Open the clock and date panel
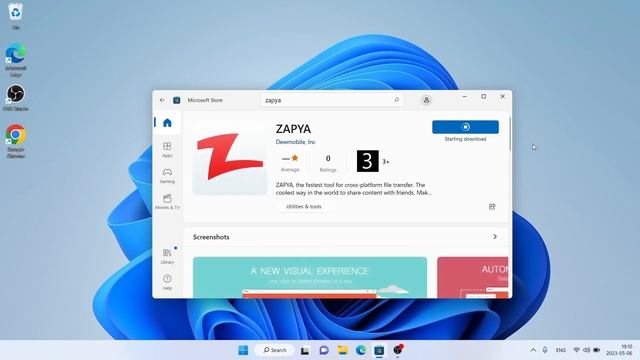 click(619, 350)
